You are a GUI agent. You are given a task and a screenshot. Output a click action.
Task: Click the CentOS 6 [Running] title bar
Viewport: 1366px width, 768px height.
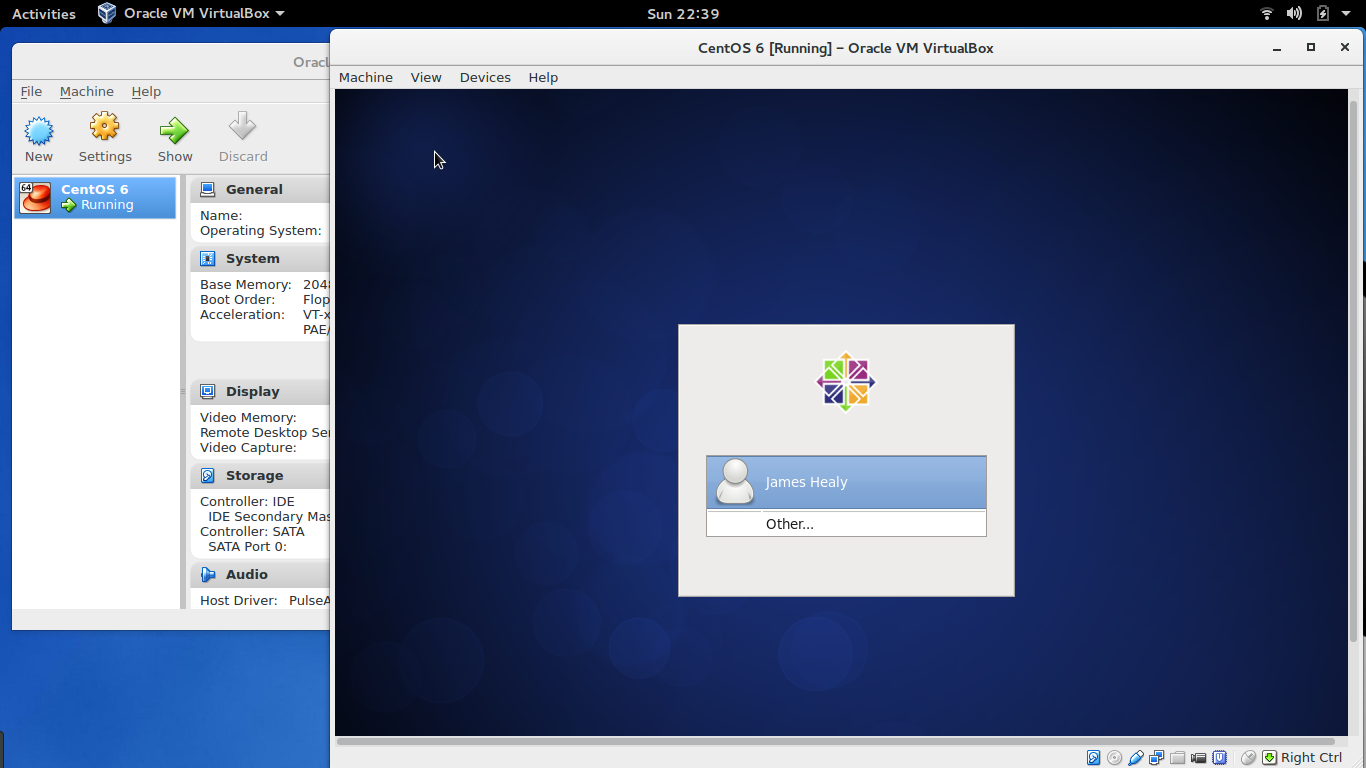pos(846,48)
